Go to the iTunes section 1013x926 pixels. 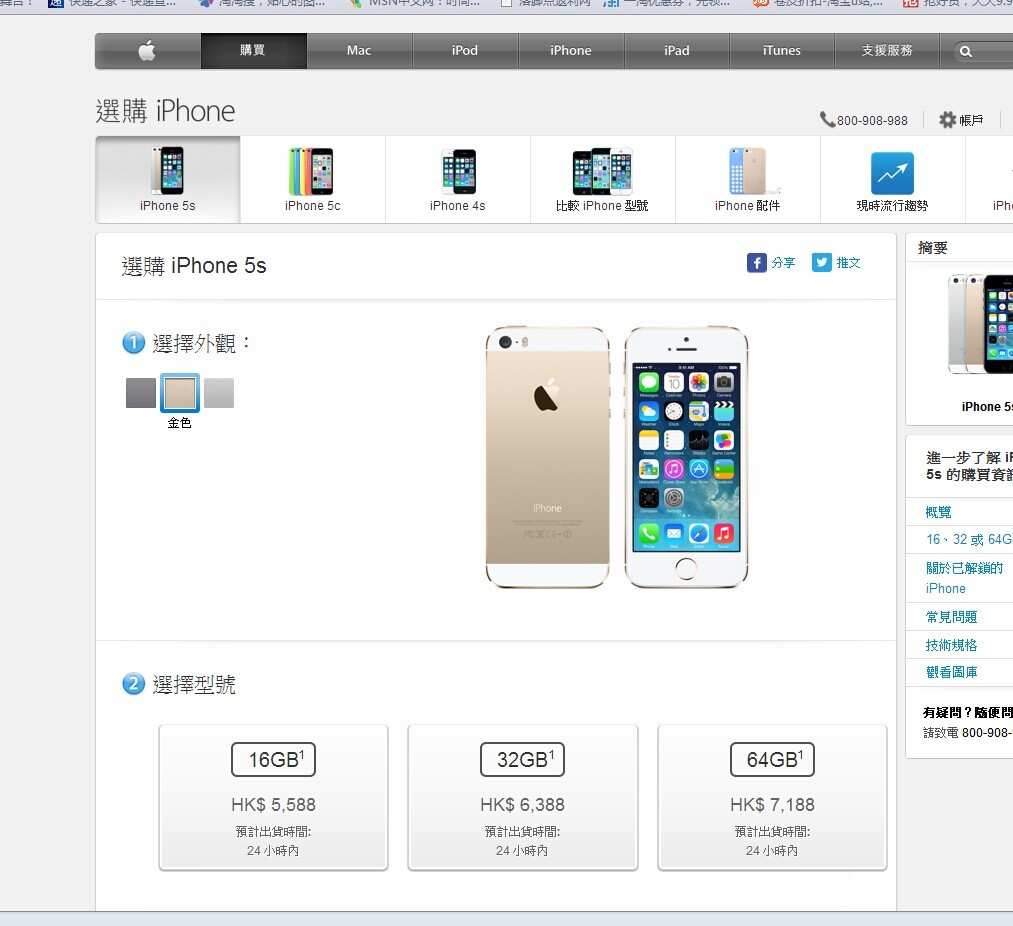pos(782,50)
